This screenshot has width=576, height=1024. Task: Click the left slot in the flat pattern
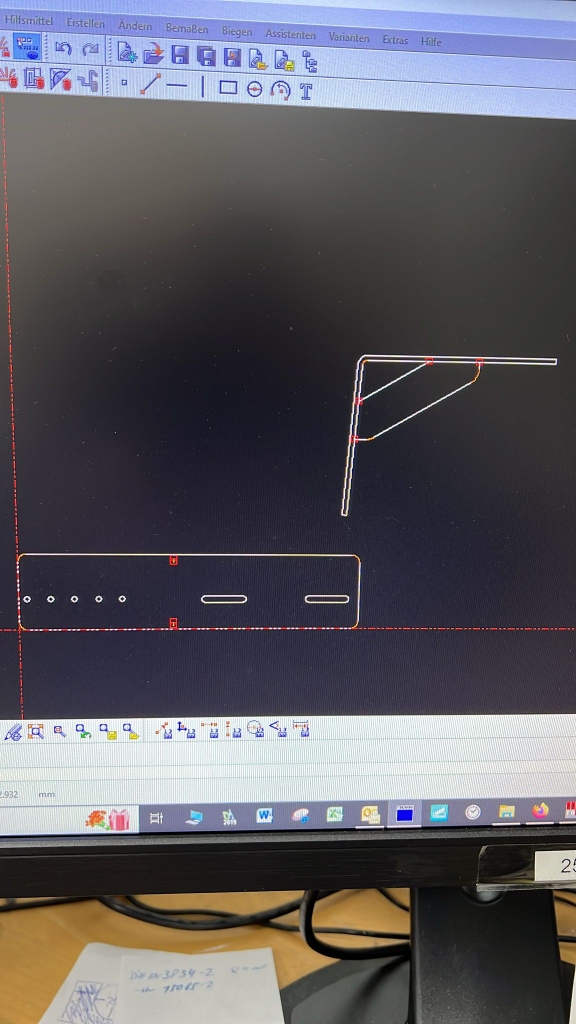point(224,599)
